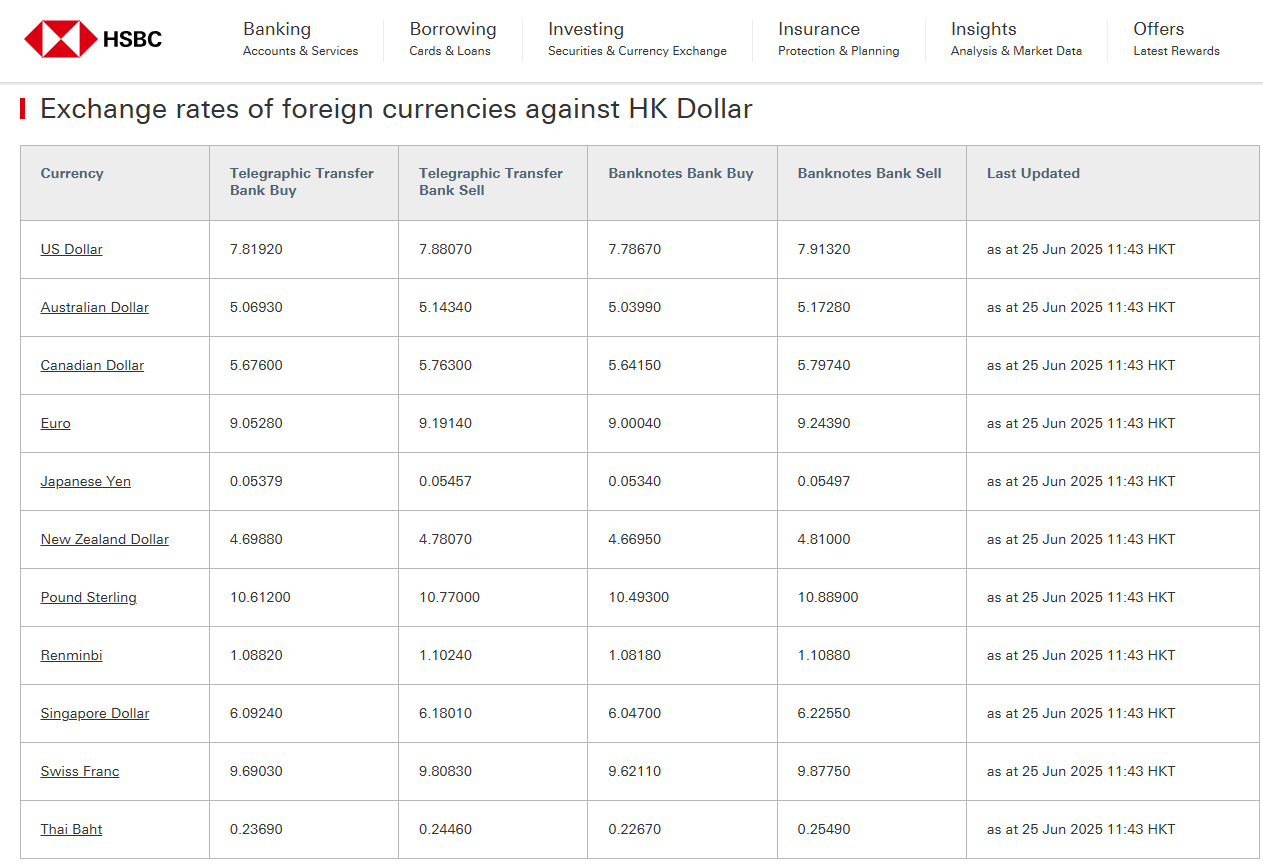Select the New Zealand Dollar link
The image size is (1263, 866).
pyautogui.click(x=105, y=539)
